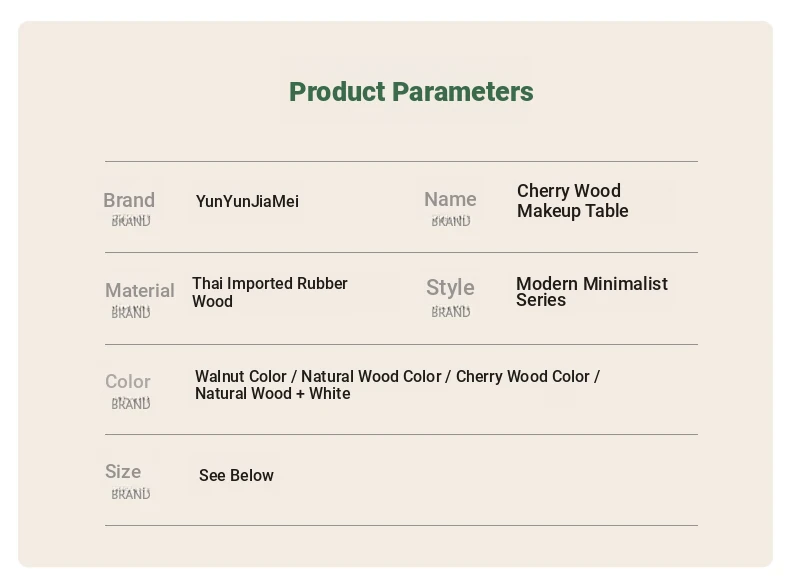790x580 pixels.
Task: Click Cherry Wood Makeup Table text
Action: pyautogui.click(x=573, y=201)
